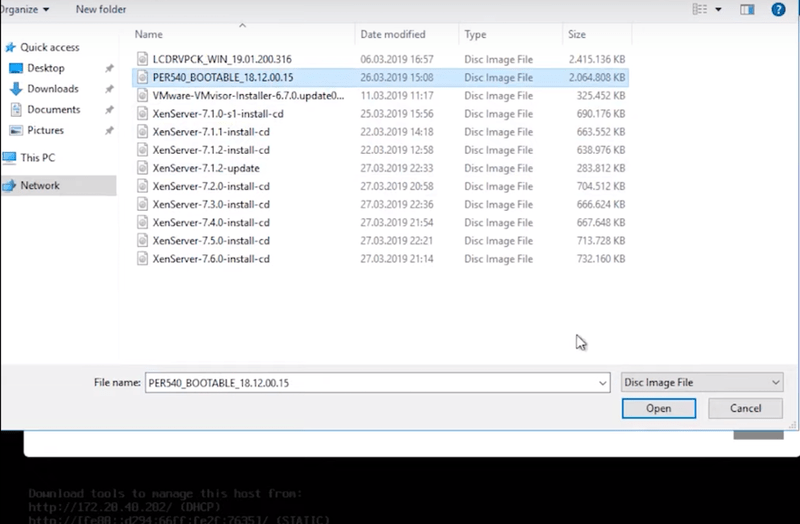Open the Downloads quick access folder
The image size is (800, 524).
pos(52,89)
